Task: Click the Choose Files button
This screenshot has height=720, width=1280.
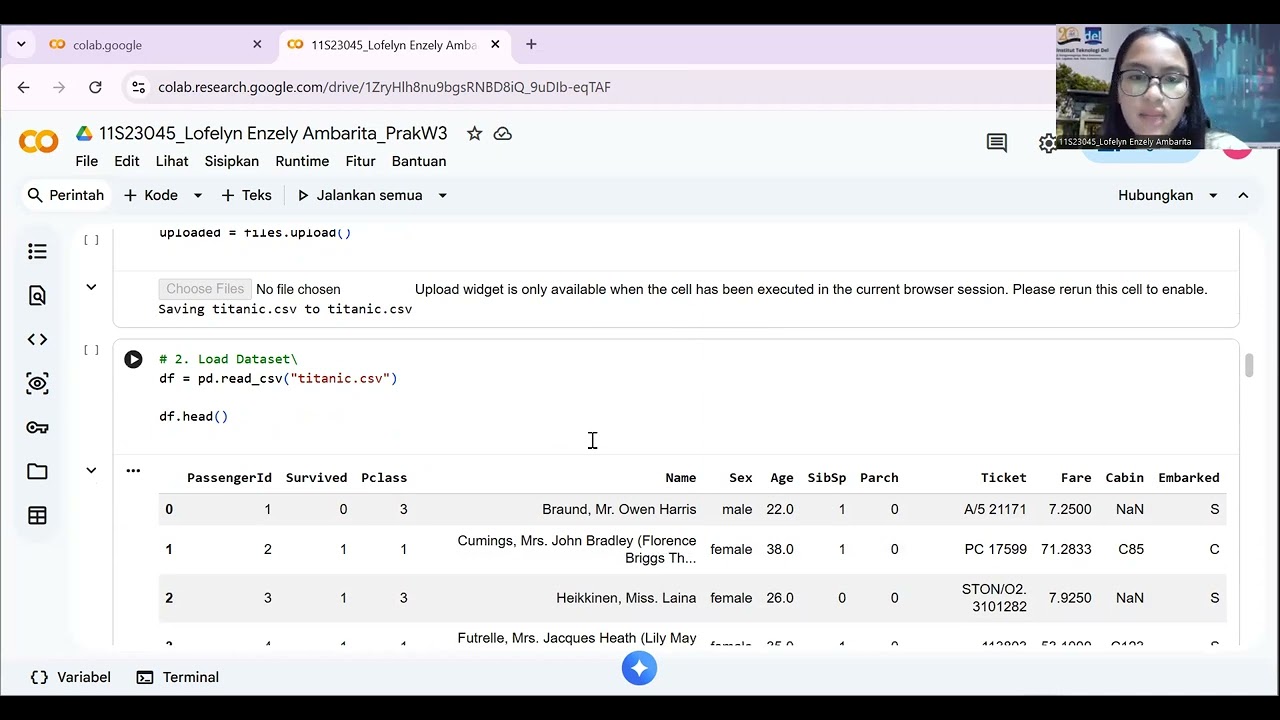Action: coord(205,289)
